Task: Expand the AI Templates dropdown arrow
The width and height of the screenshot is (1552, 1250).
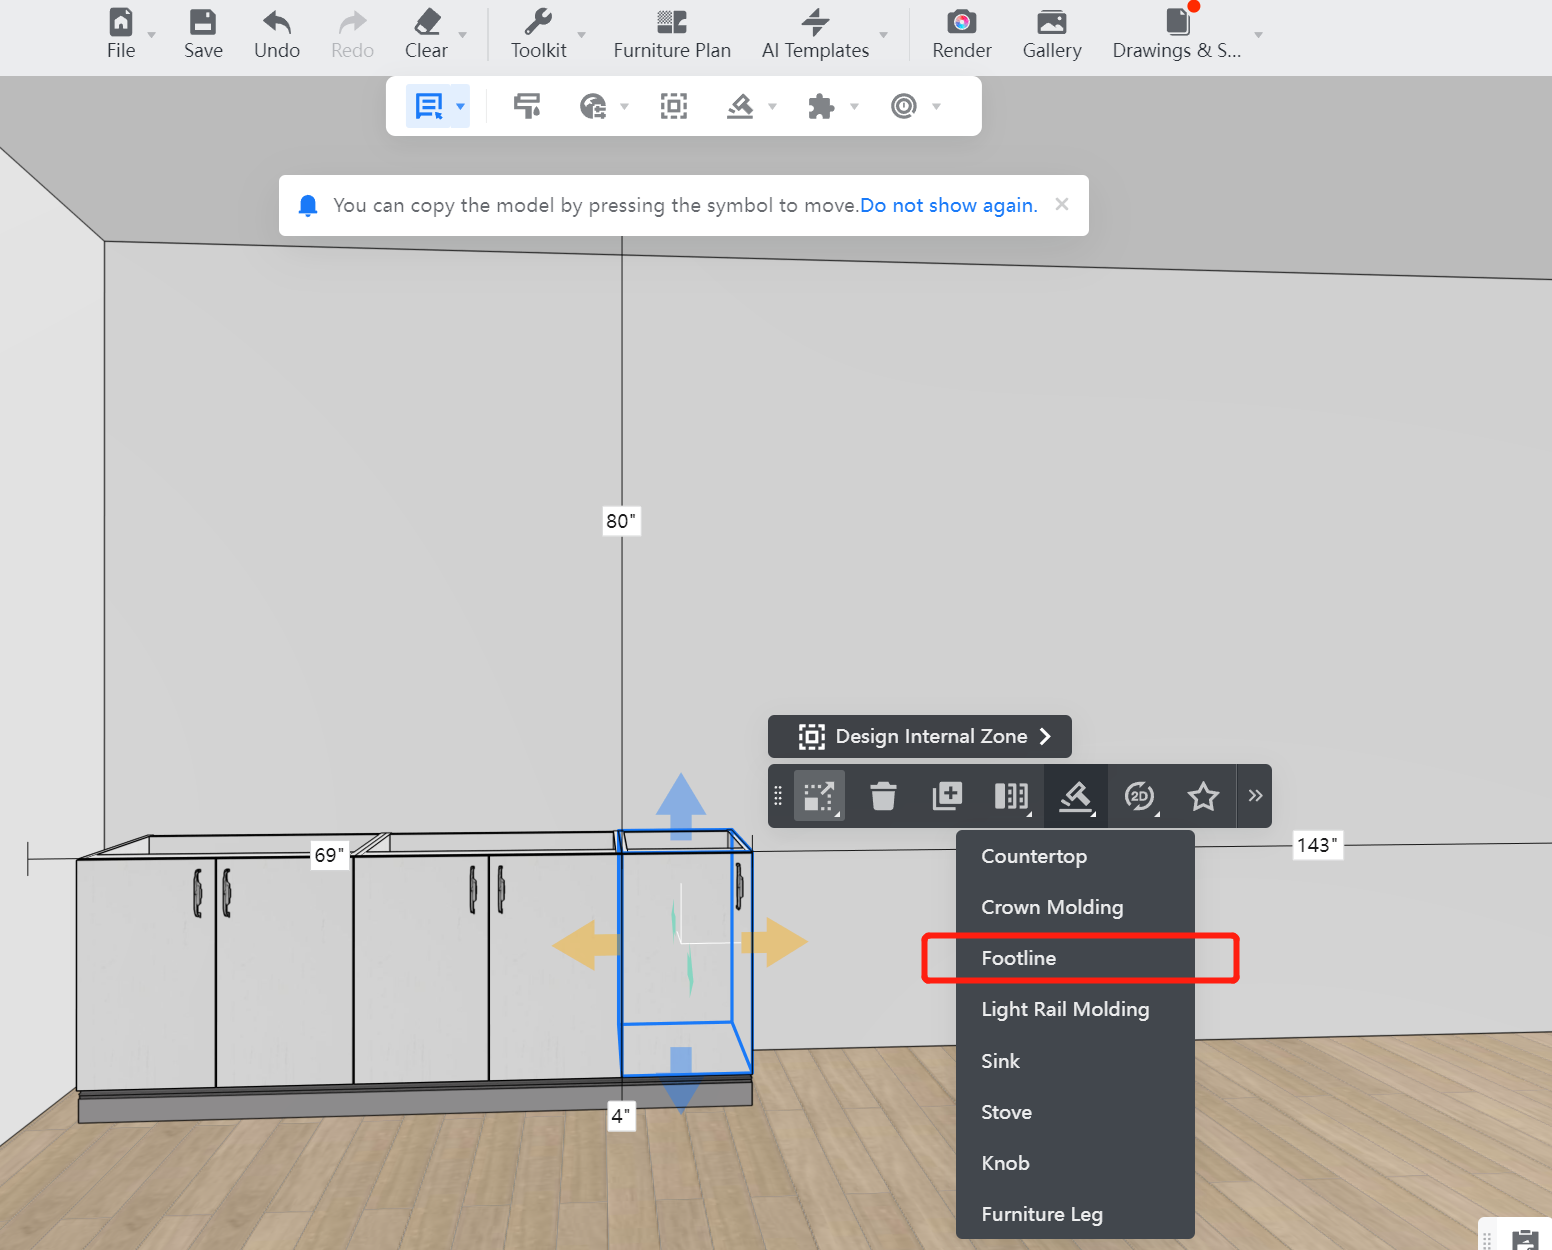Action: (883, 35)
